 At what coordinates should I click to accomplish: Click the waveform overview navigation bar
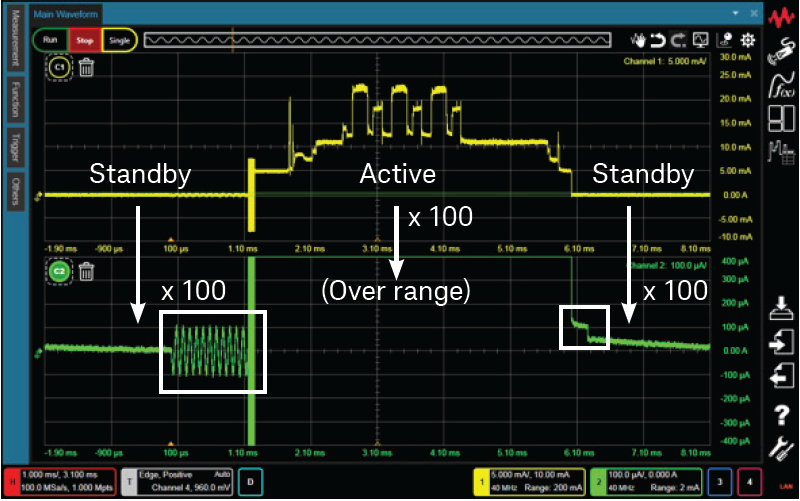pyautogui.click(x=376, y=41)
